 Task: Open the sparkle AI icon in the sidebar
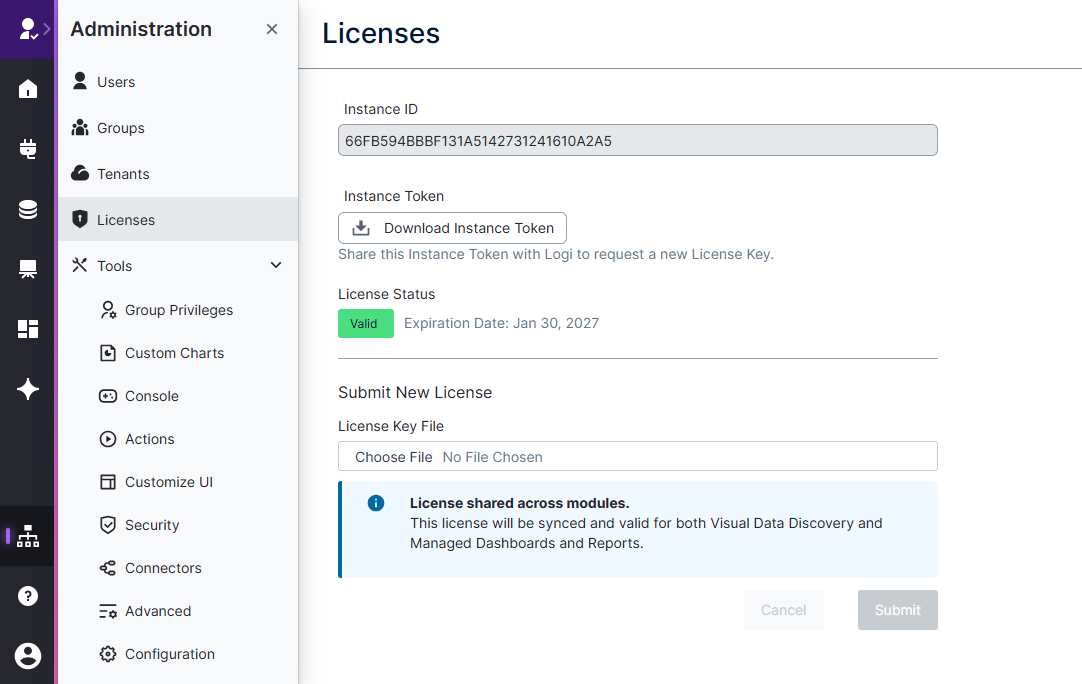pyautogui.click(x=27, y=389)
